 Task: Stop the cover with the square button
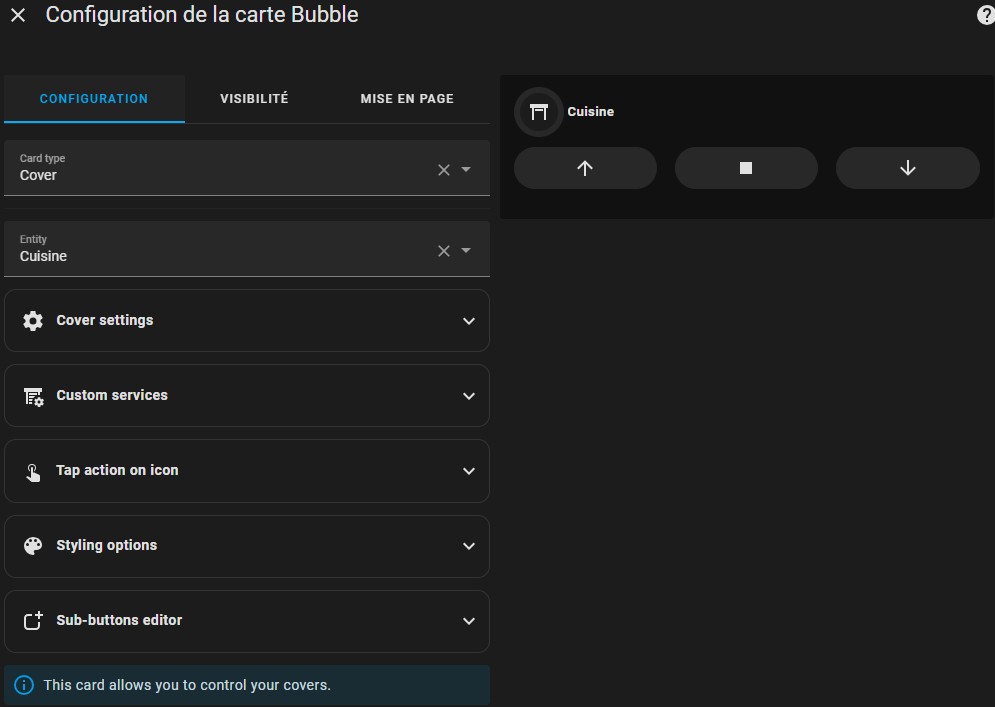tap(746, 168)
